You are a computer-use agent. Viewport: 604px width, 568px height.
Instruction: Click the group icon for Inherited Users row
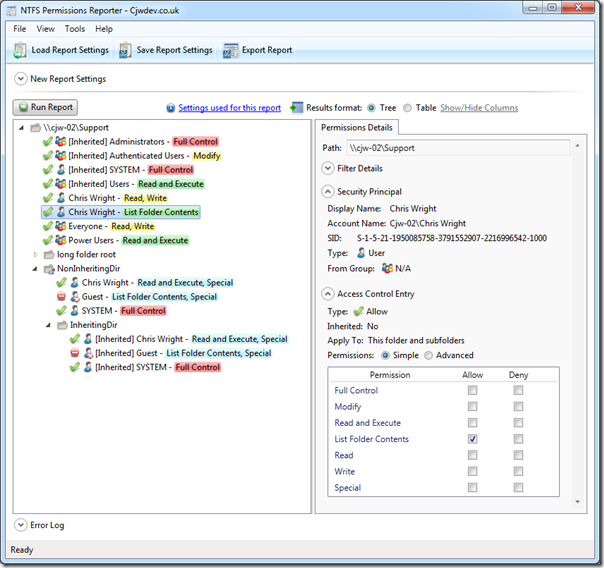(x=60, y=184)
